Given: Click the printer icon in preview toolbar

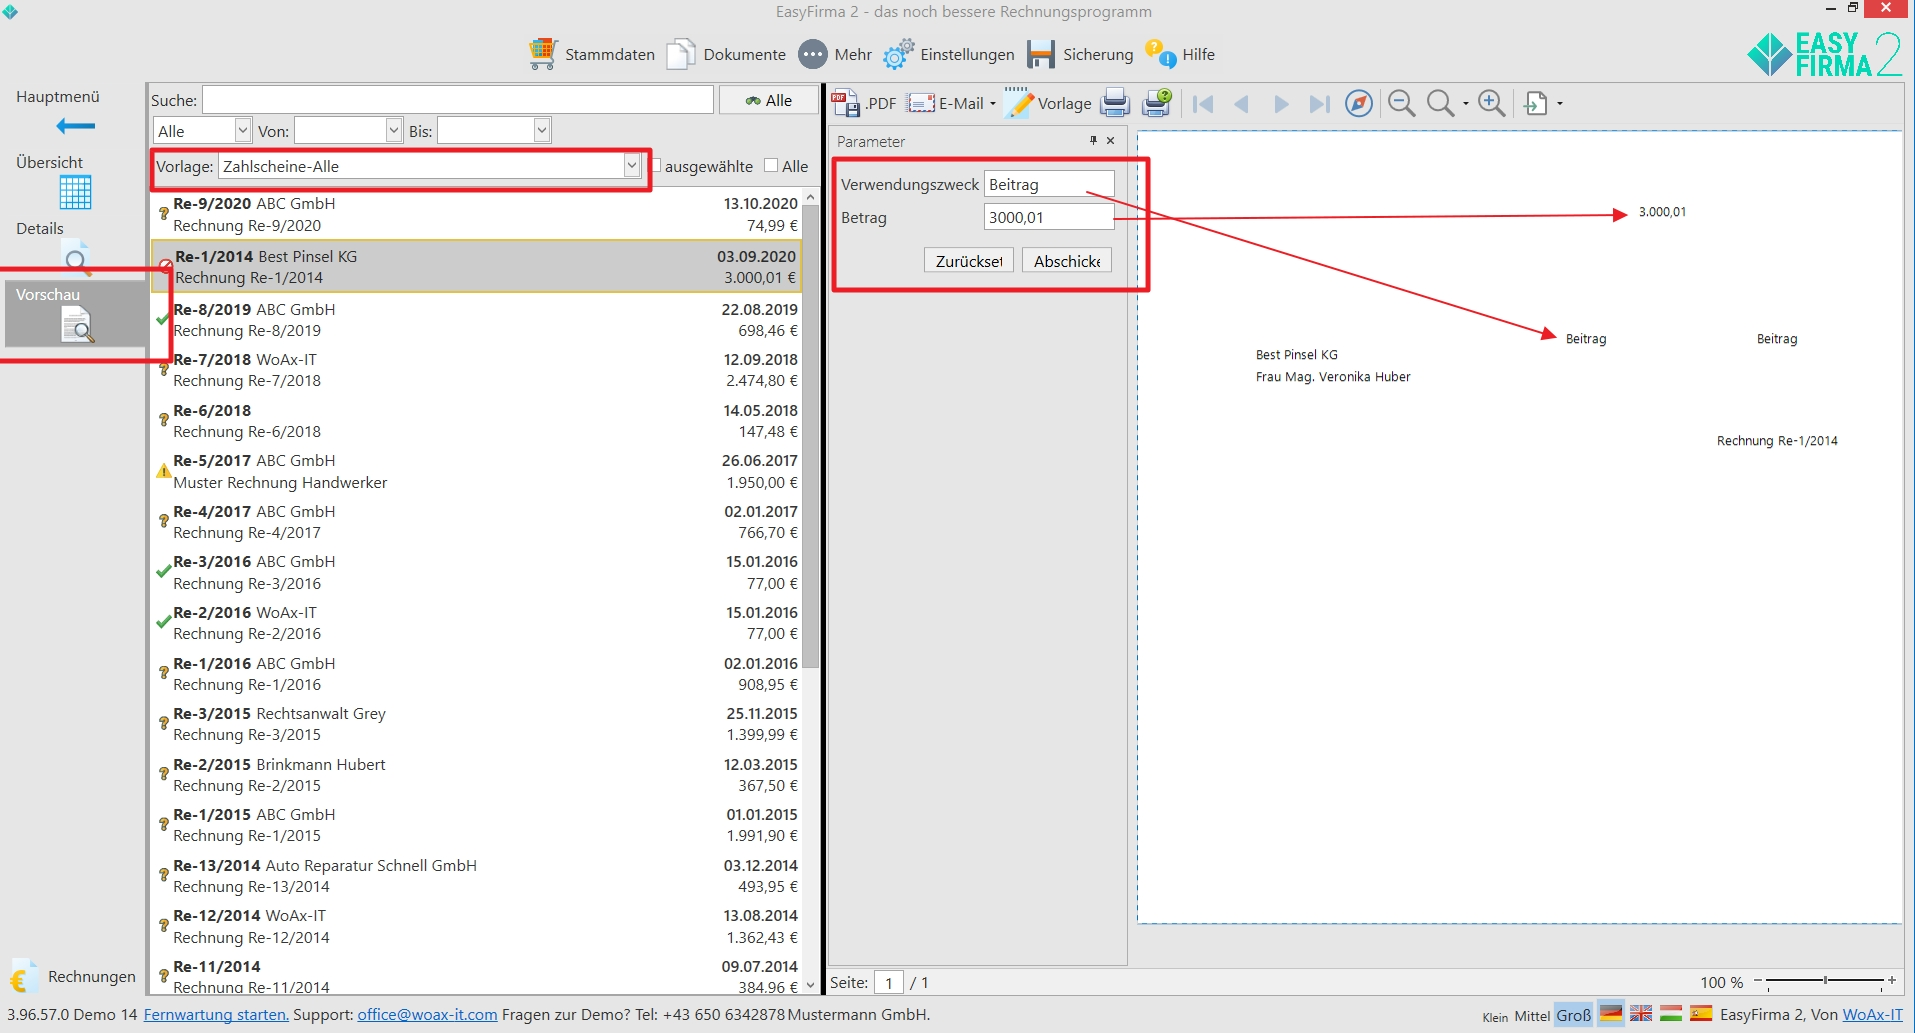Looking at the screenshot, I should (1115, 103).
